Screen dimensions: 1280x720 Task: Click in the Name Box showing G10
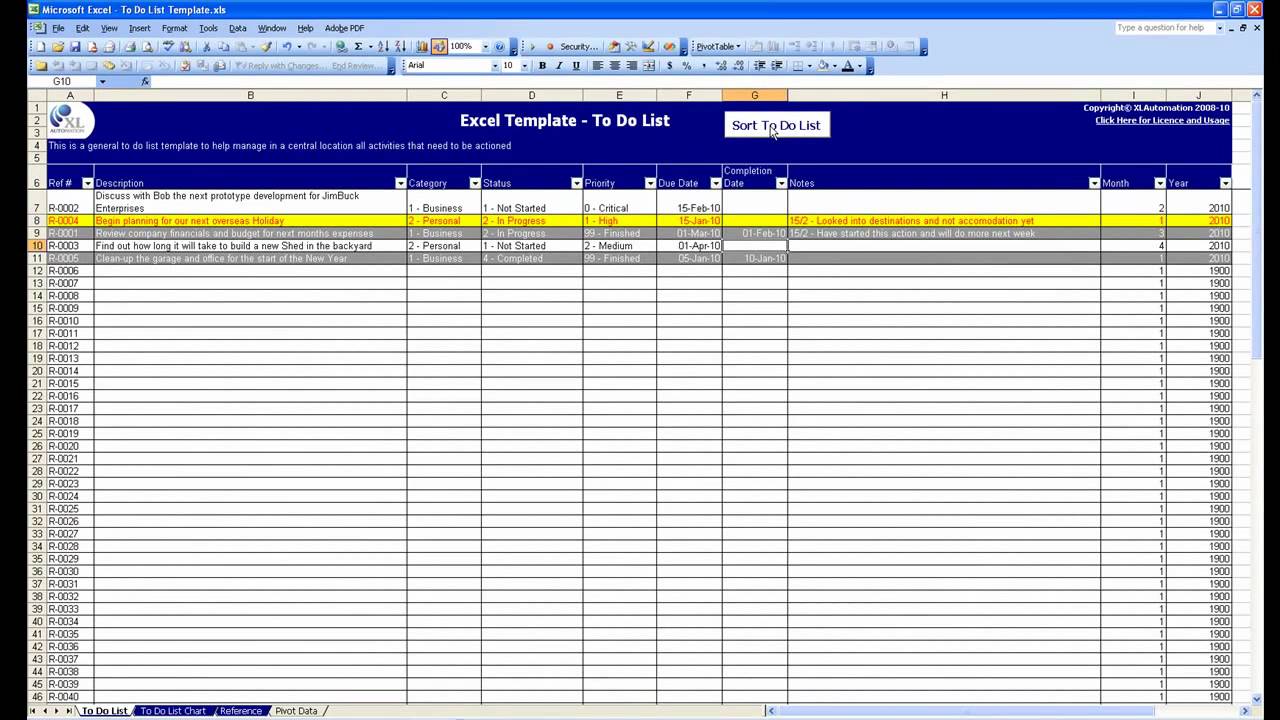[62, 81]
